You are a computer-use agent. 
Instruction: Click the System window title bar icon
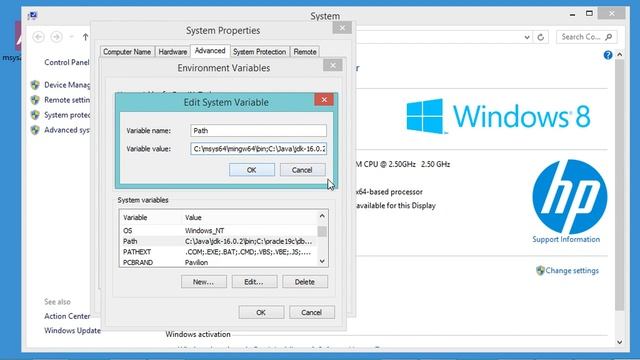point(32,16)
